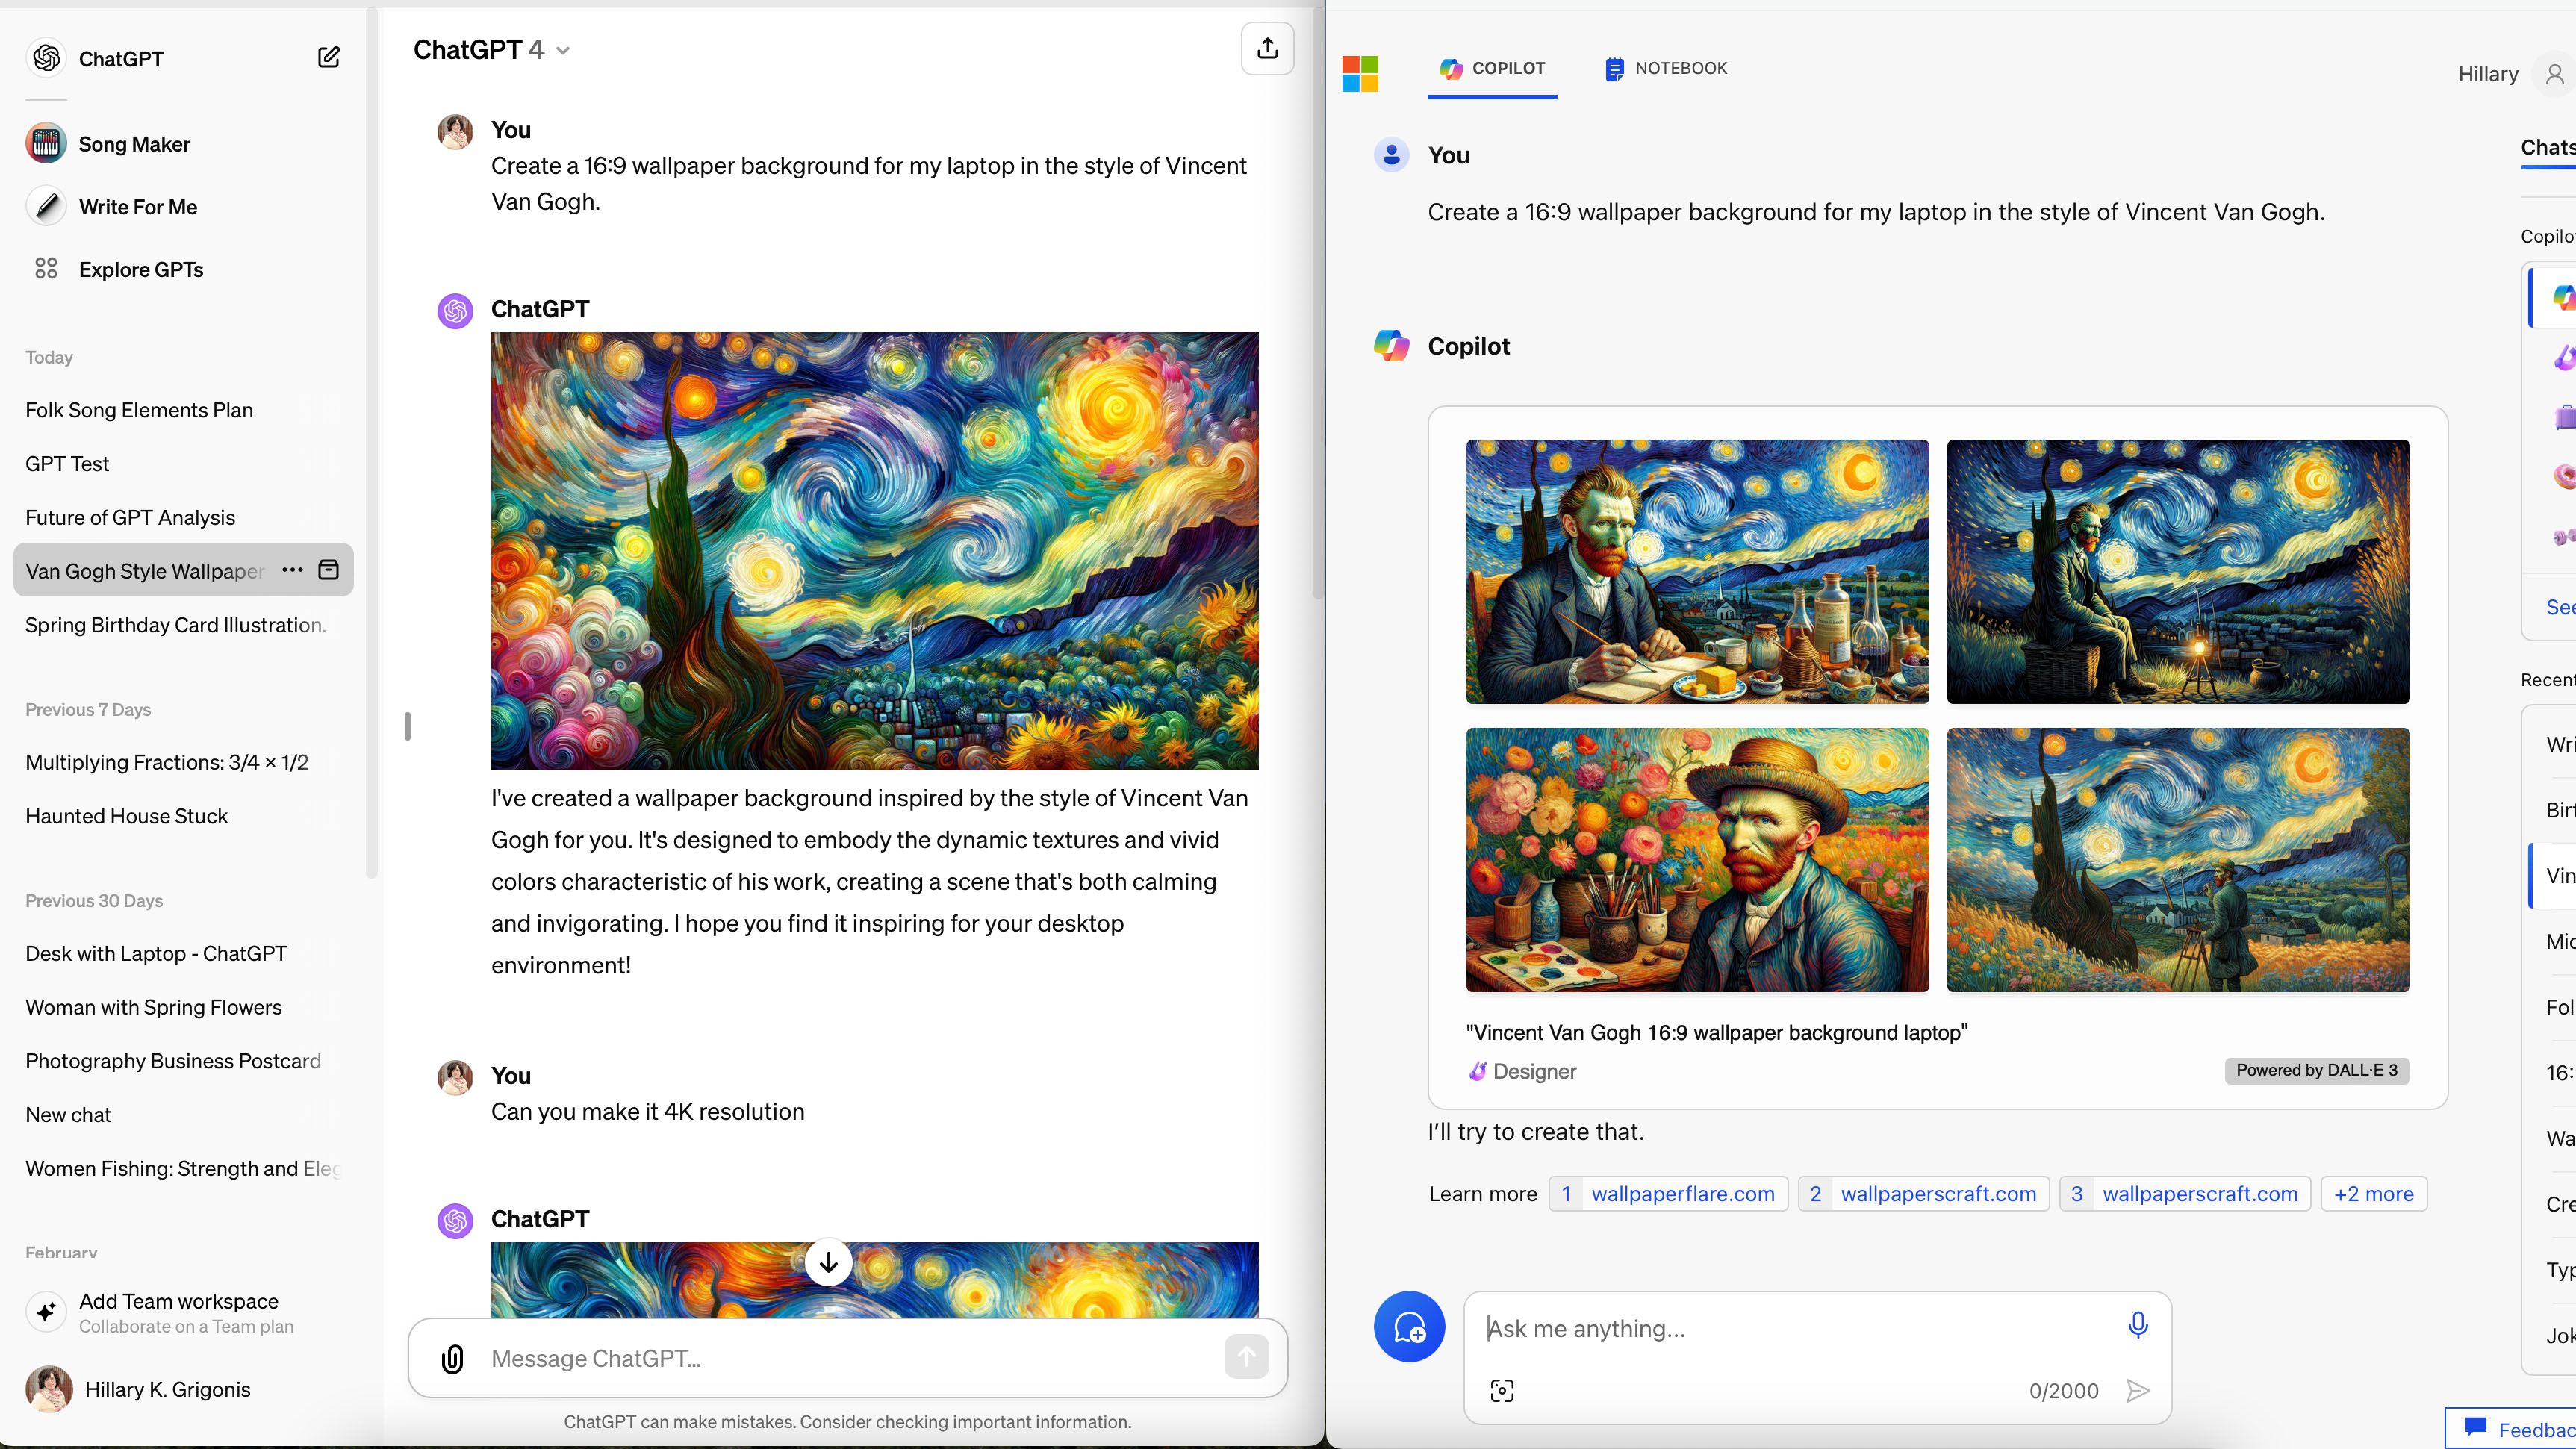2576x1449 pixels.
Task: Click the Write For Me icon in sidebar
Action: [46, 205]
